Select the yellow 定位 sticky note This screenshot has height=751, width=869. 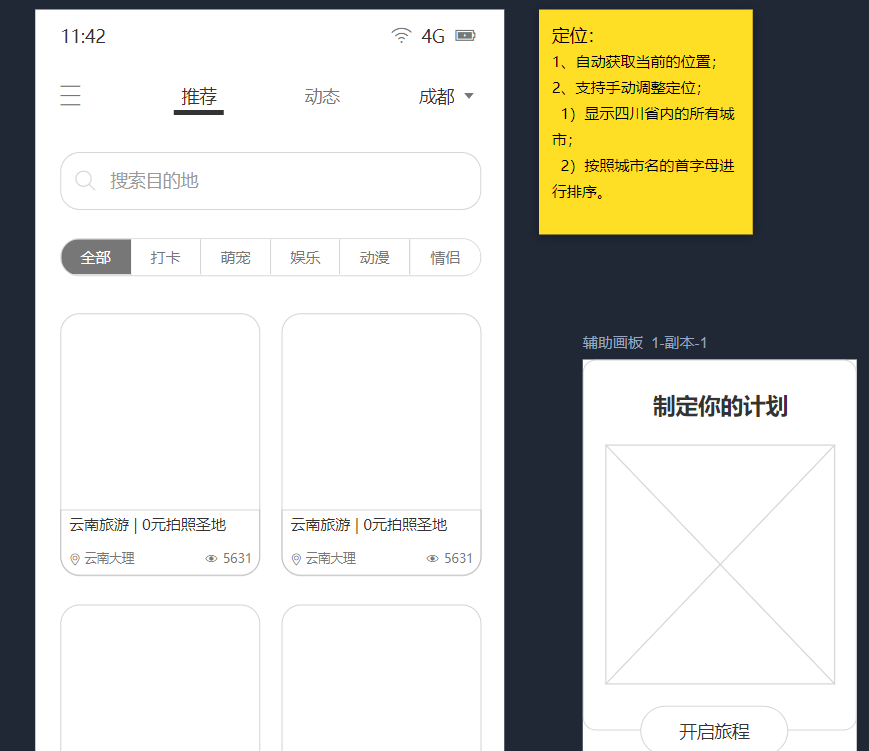pos(646,122)
